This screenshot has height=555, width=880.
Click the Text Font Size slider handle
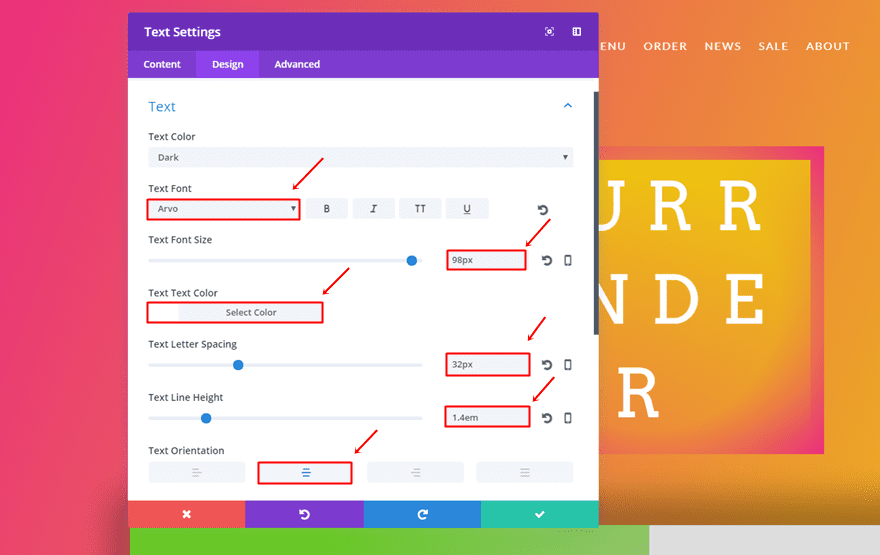(412, 261)
